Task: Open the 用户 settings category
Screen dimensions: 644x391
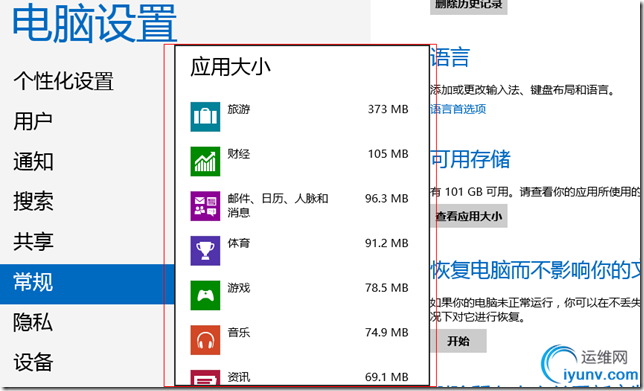Action: click(x=33, y=121)
